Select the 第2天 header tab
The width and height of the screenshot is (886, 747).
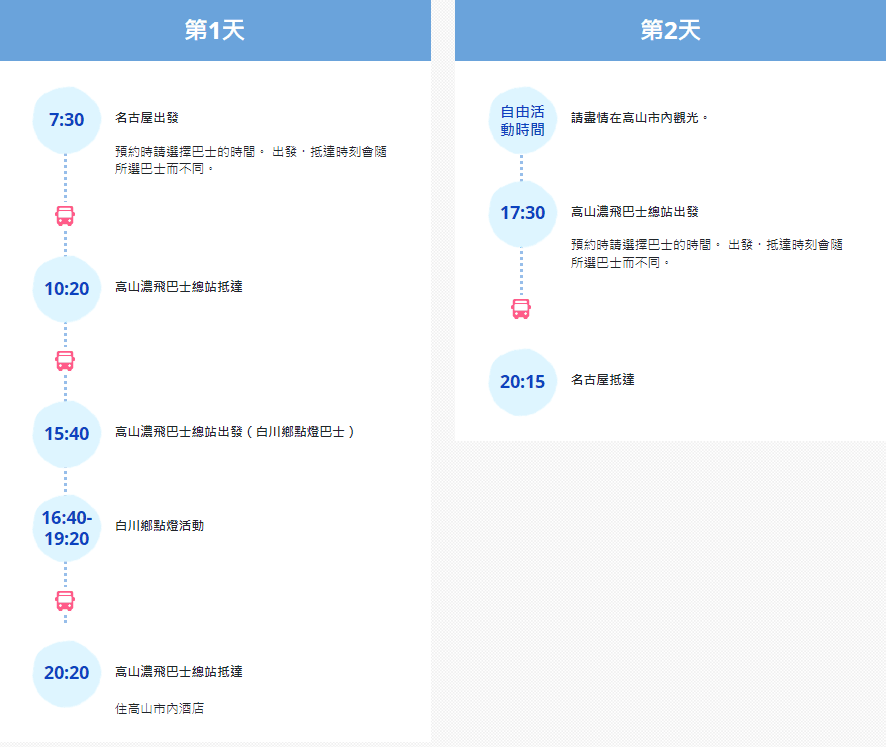(670, 30)
